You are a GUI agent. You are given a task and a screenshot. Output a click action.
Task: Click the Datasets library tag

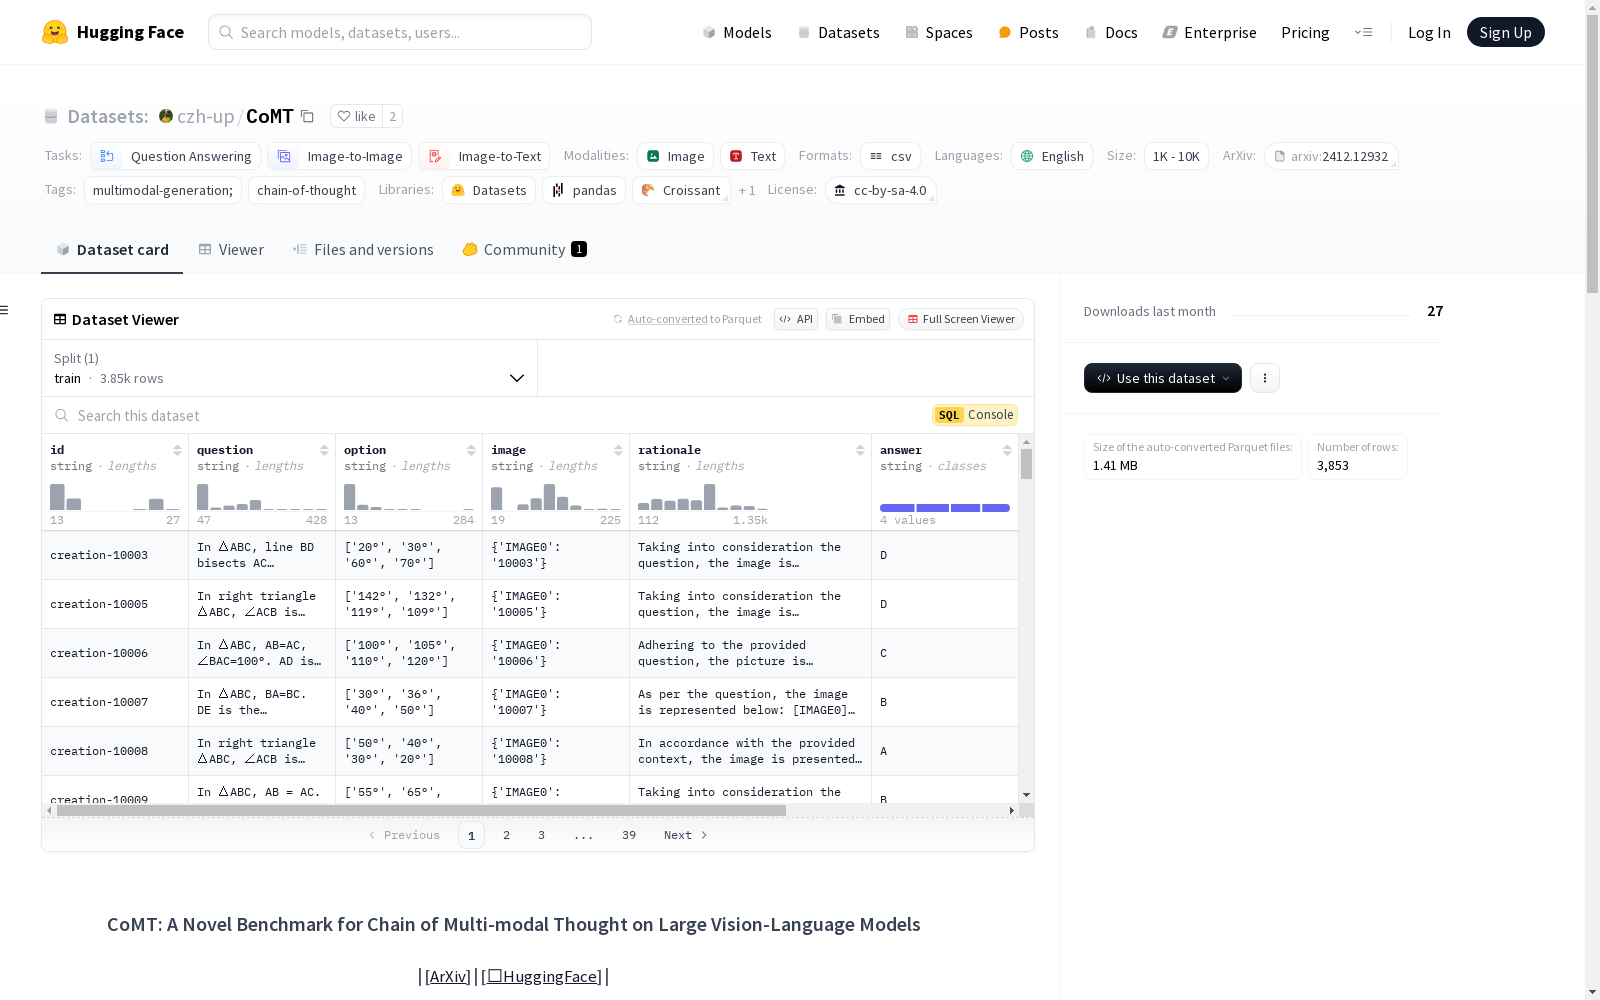click(489, 190)
